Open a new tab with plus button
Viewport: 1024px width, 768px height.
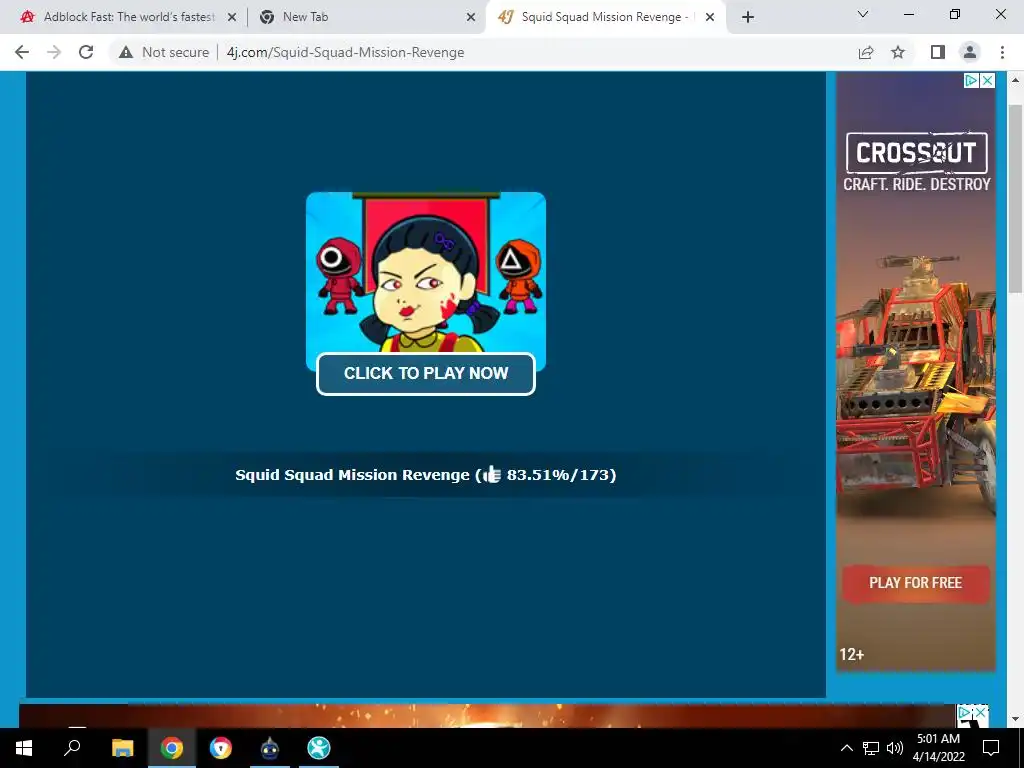click(748, 17)
